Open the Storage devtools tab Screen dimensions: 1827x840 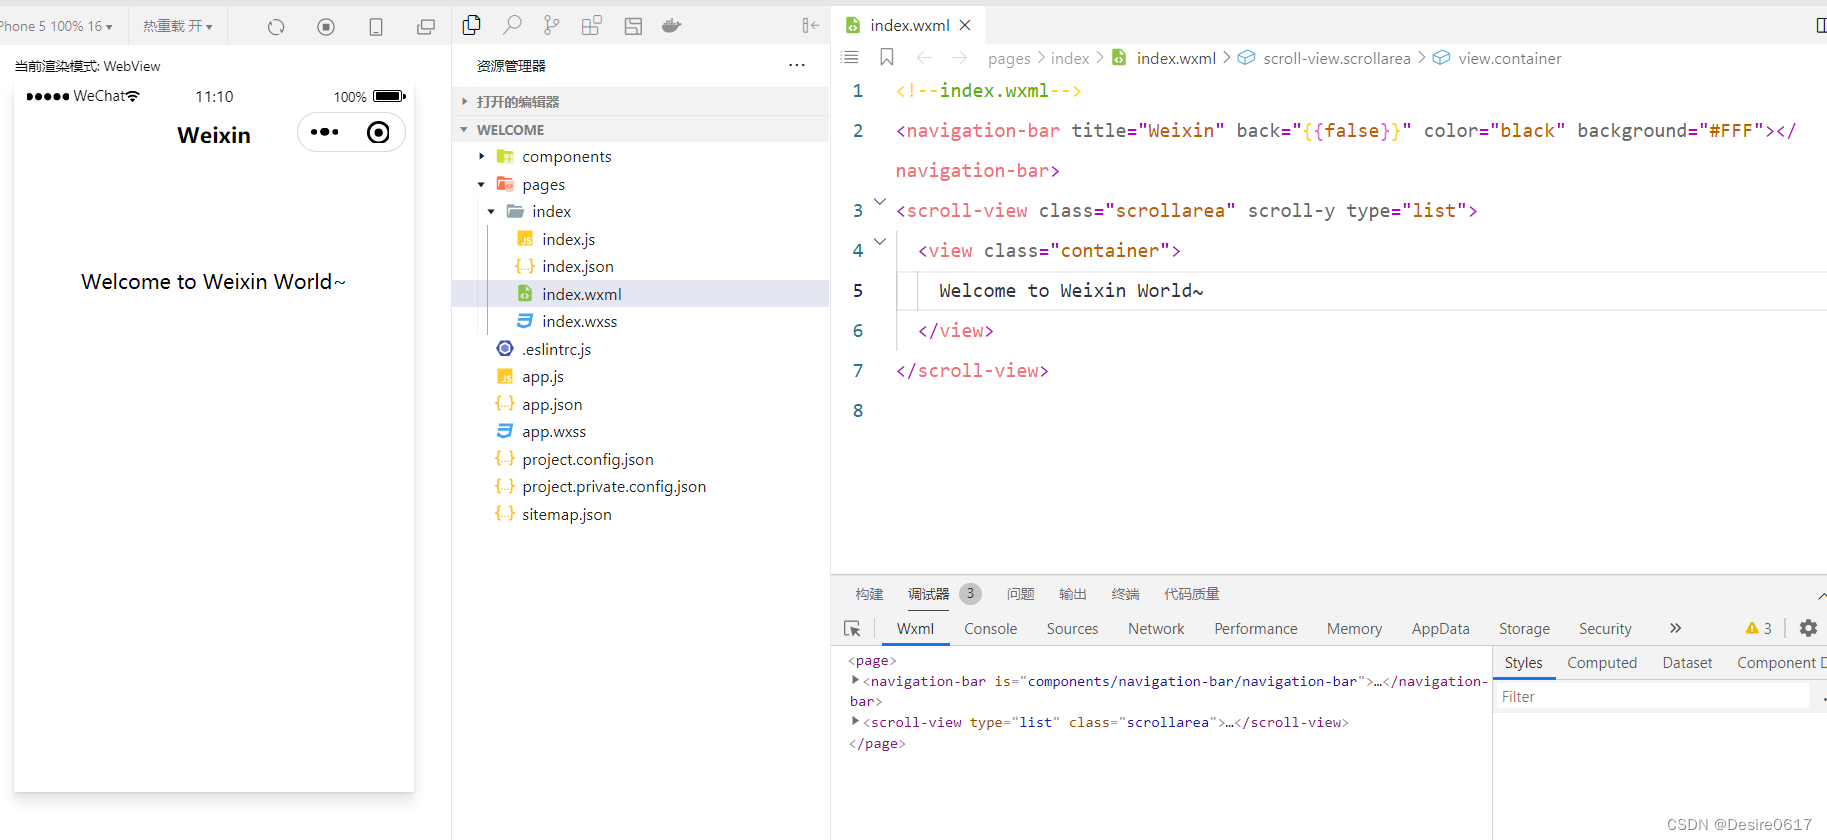(x=1524, y=629)
